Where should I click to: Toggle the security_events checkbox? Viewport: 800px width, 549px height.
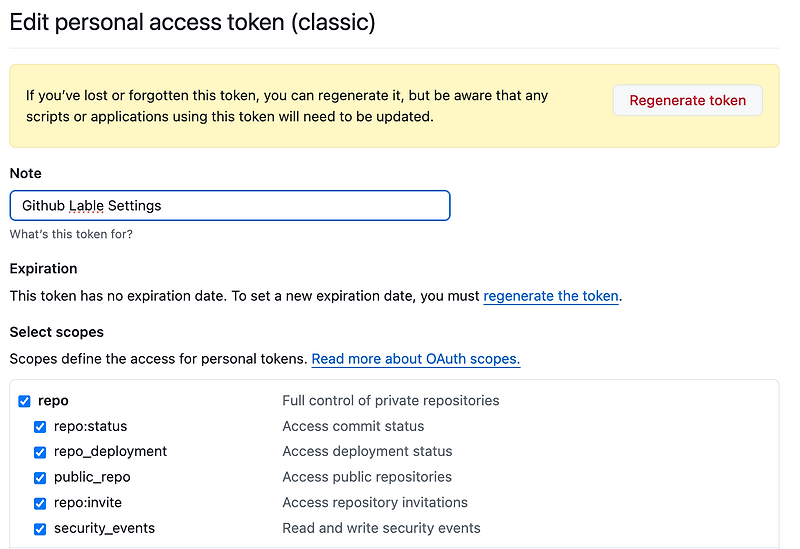pyautogui.click(x=40, y=529)
